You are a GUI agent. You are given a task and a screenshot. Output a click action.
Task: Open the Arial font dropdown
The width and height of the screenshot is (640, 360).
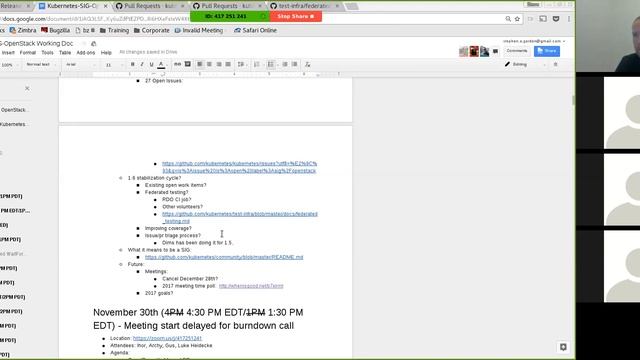tap(81, 64)
